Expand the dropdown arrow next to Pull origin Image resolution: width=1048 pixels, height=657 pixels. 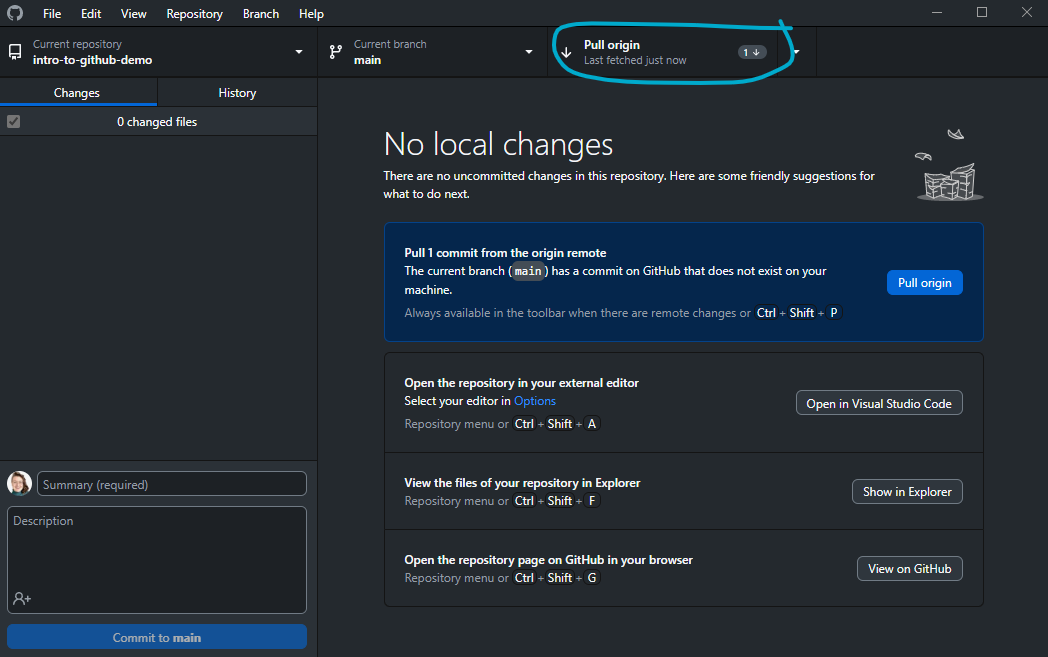(x=796, y=52)
